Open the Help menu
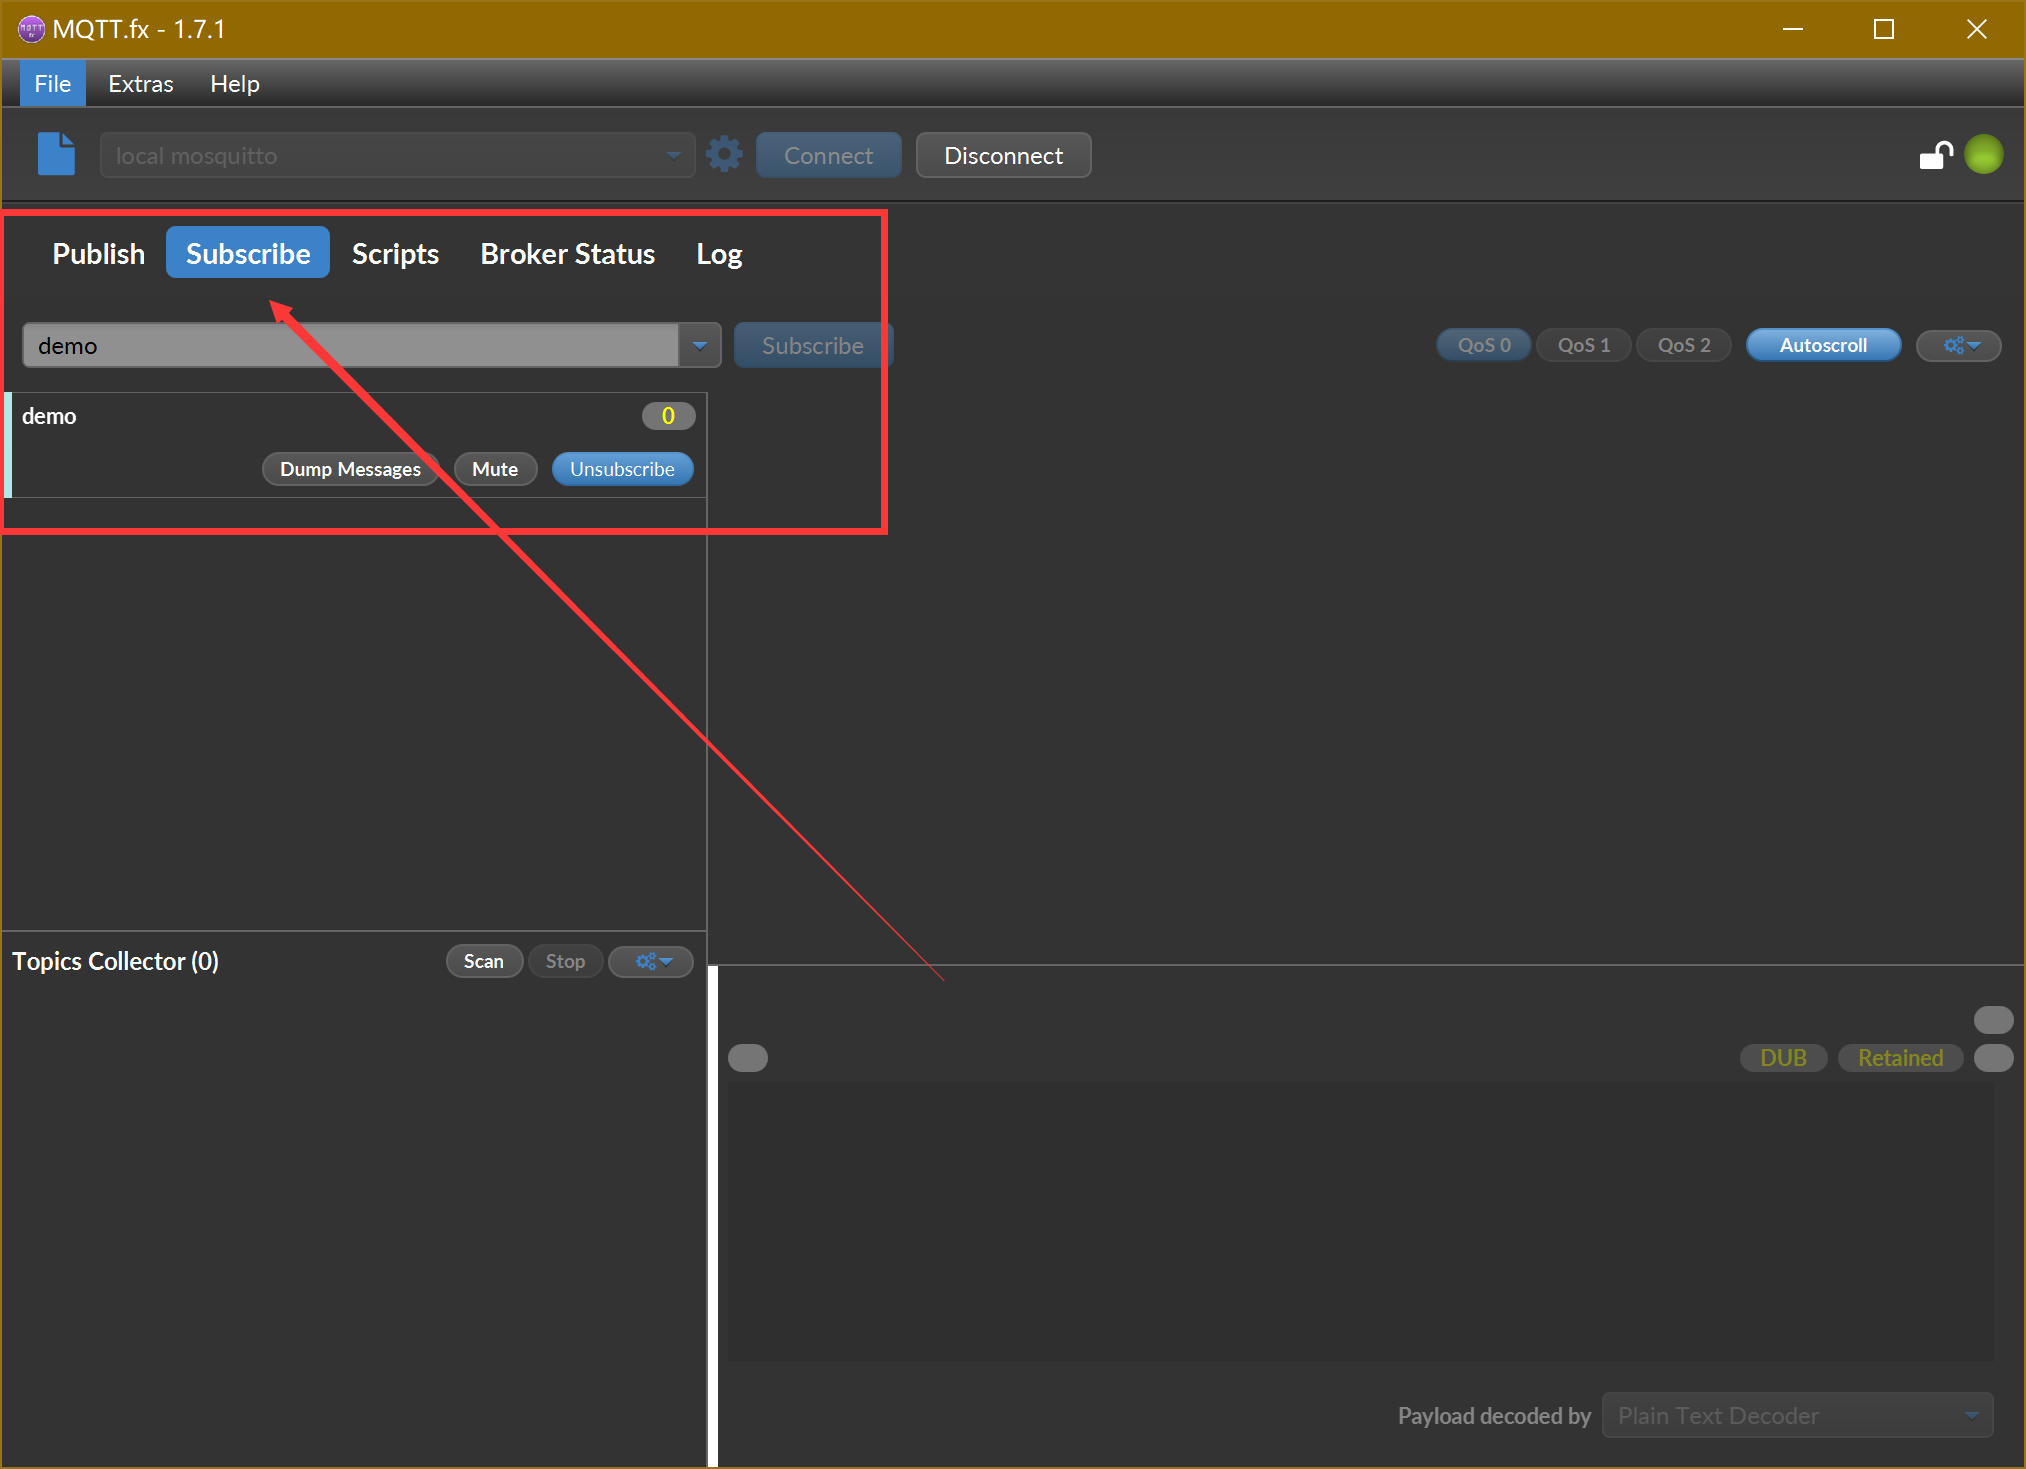The width and height of the screenshot is (2026, 1469). 235,84
